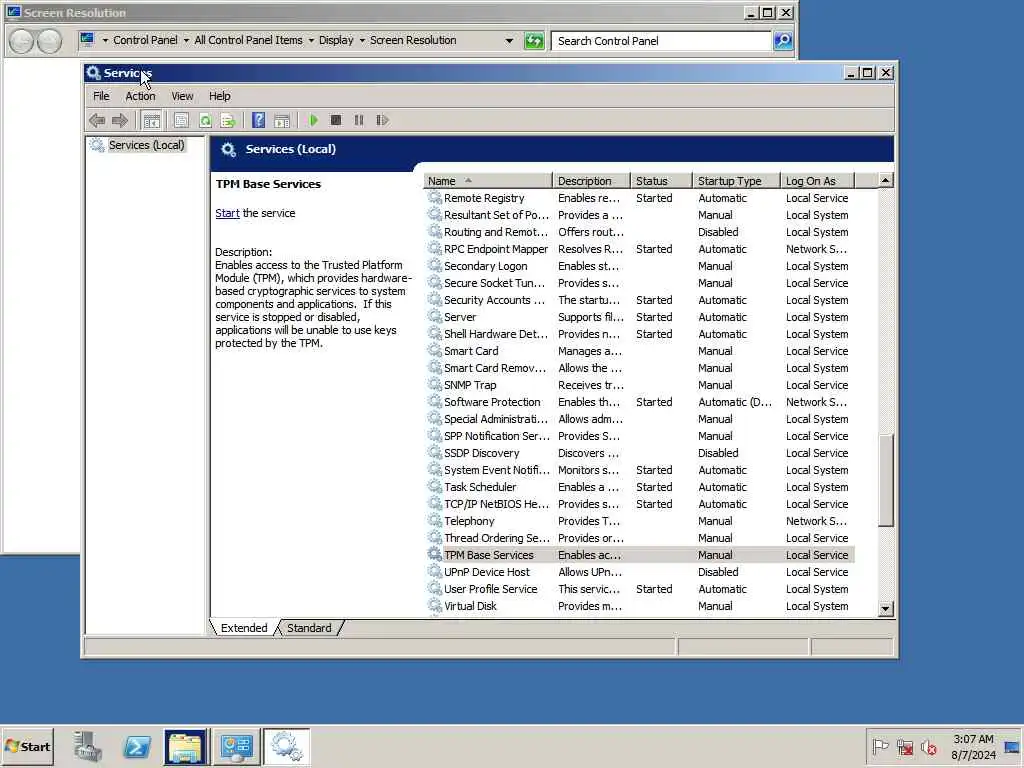Select the Telephony service row
Viewport: 1024px width, 768px height.
coord(639,520)
